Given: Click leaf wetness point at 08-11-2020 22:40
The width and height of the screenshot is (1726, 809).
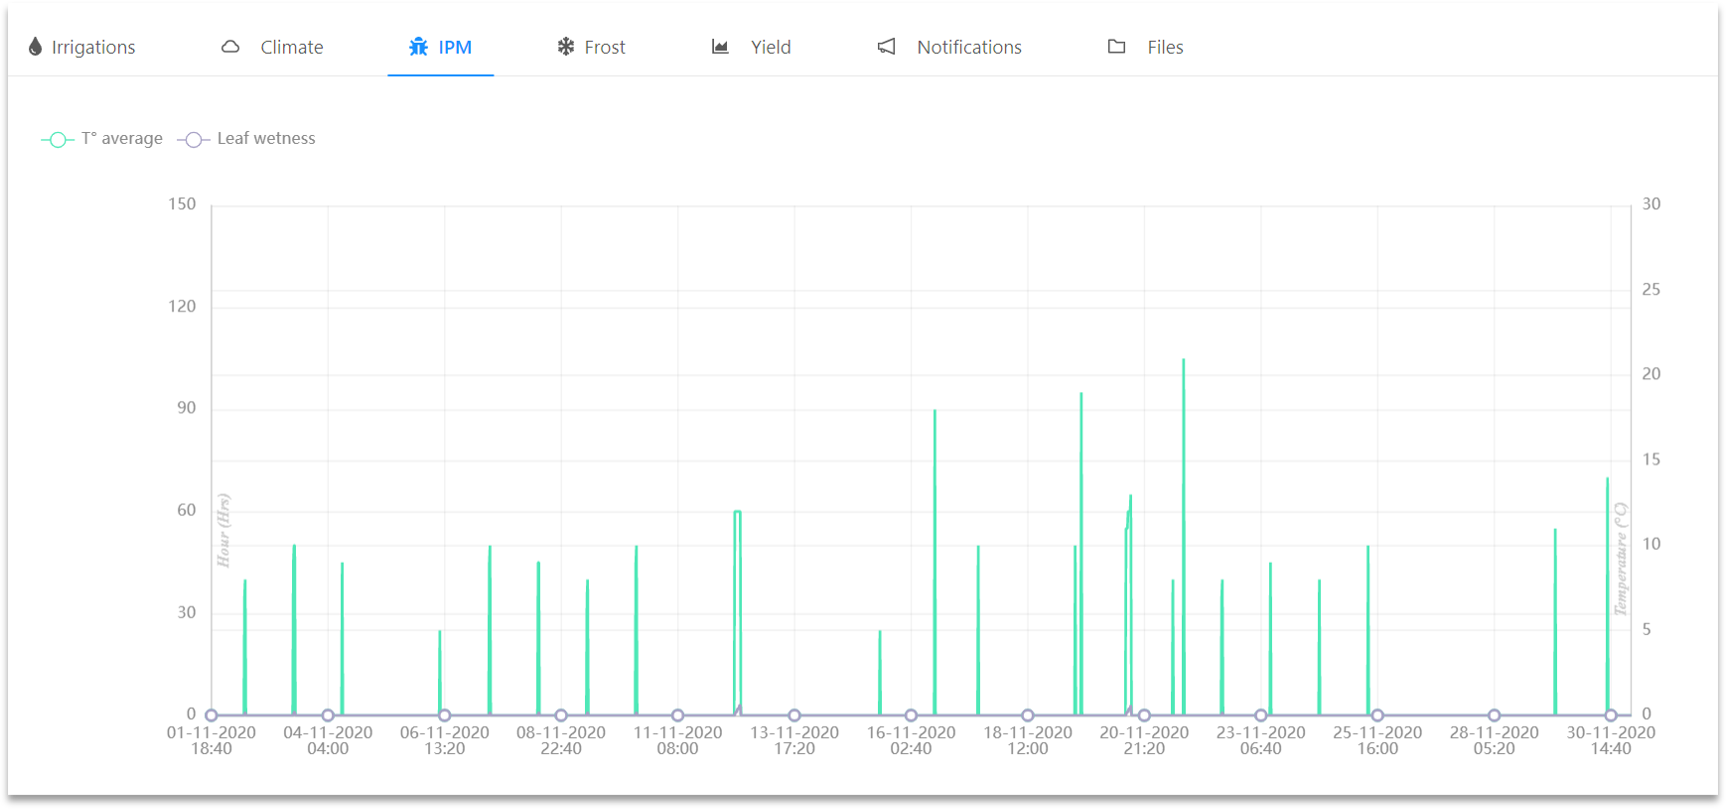Looking at the screenshot, I should (x=561, y=715).
